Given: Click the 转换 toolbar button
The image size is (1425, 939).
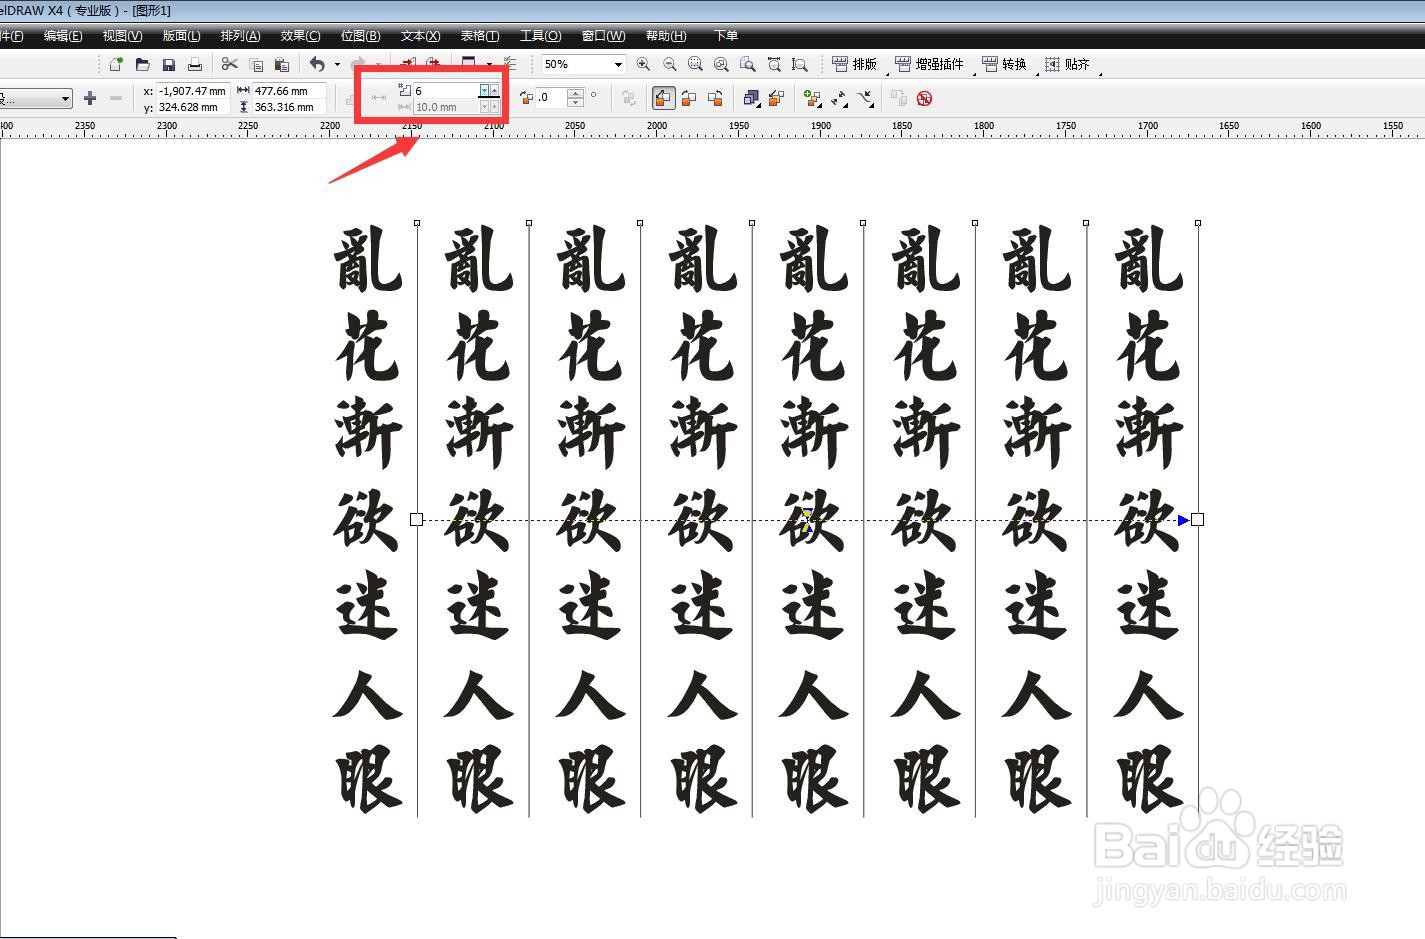Looking at the screenshot, I should point(1005,64).
